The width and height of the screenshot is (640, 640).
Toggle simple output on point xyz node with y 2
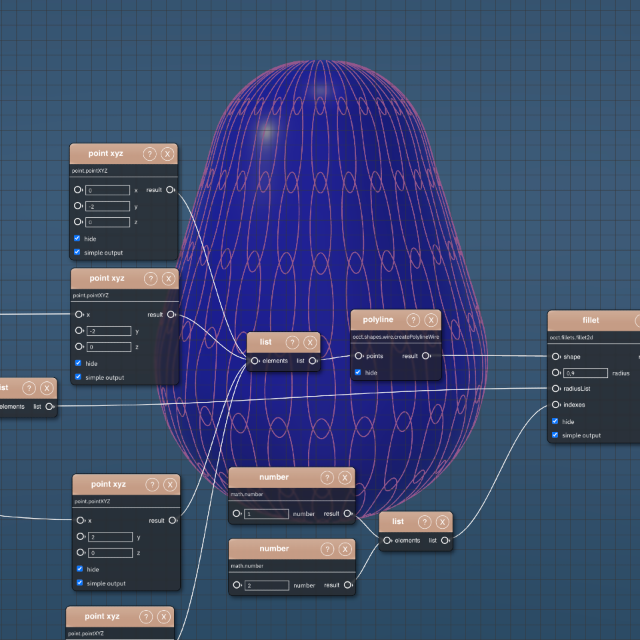(80, 583)
